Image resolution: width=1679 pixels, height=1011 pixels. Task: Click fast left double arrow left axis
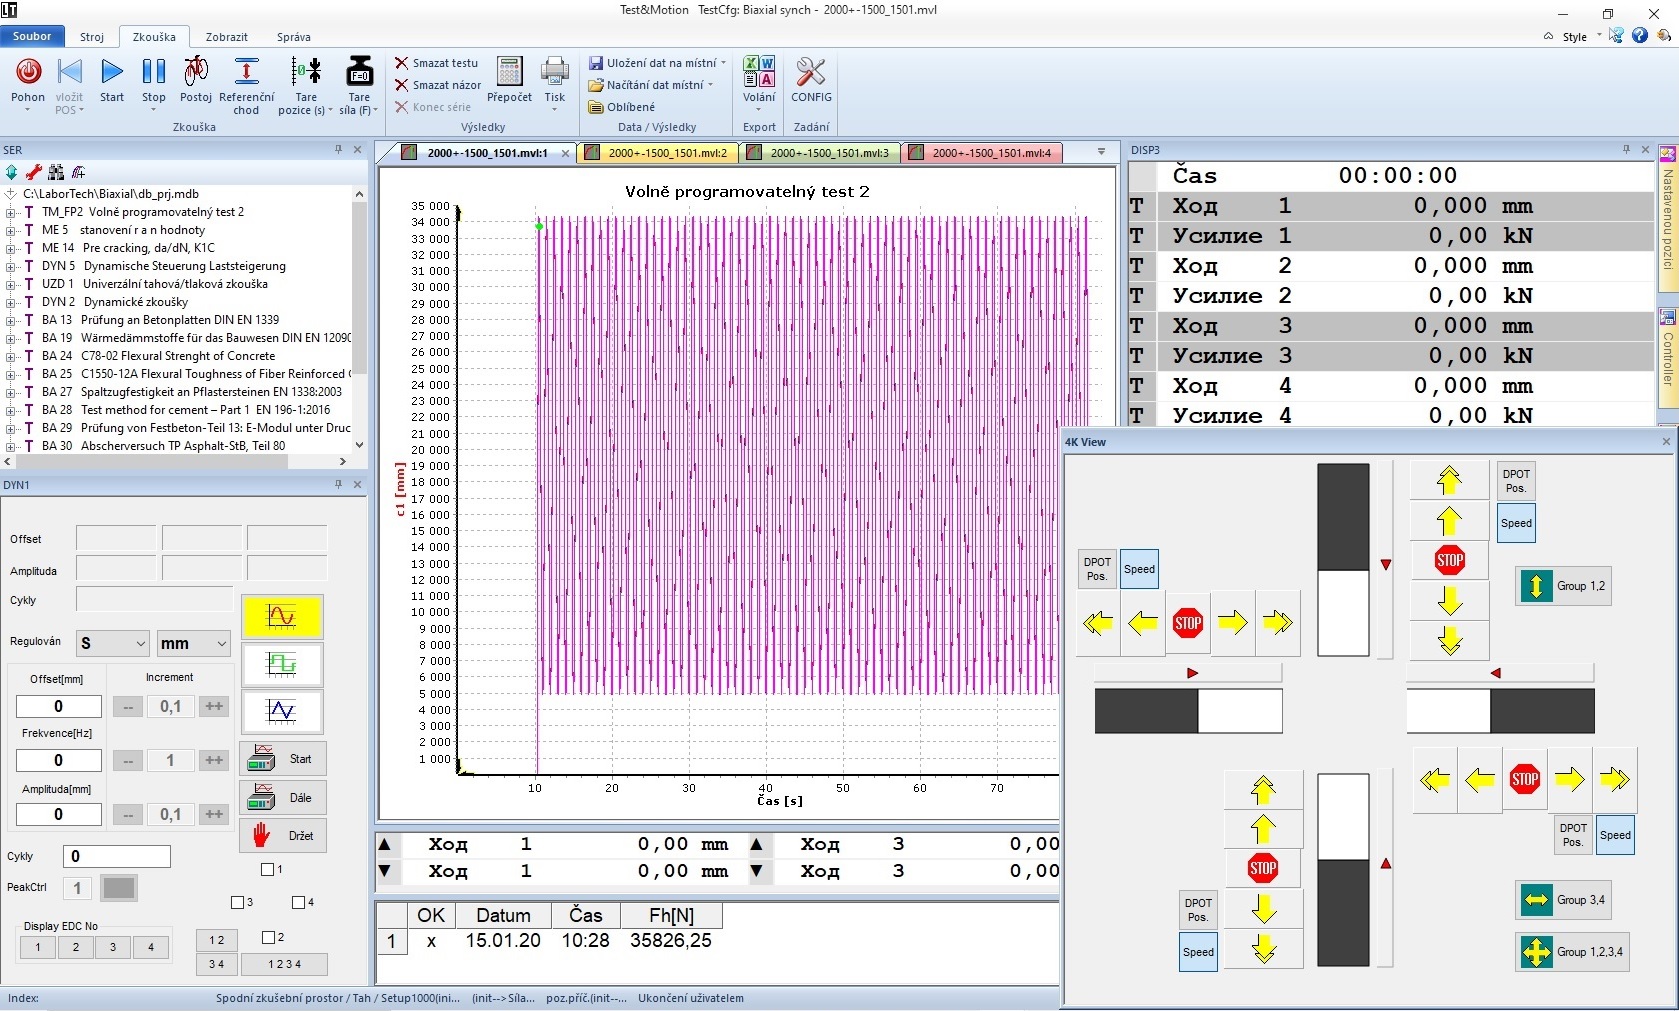[x=1098, y=623]
